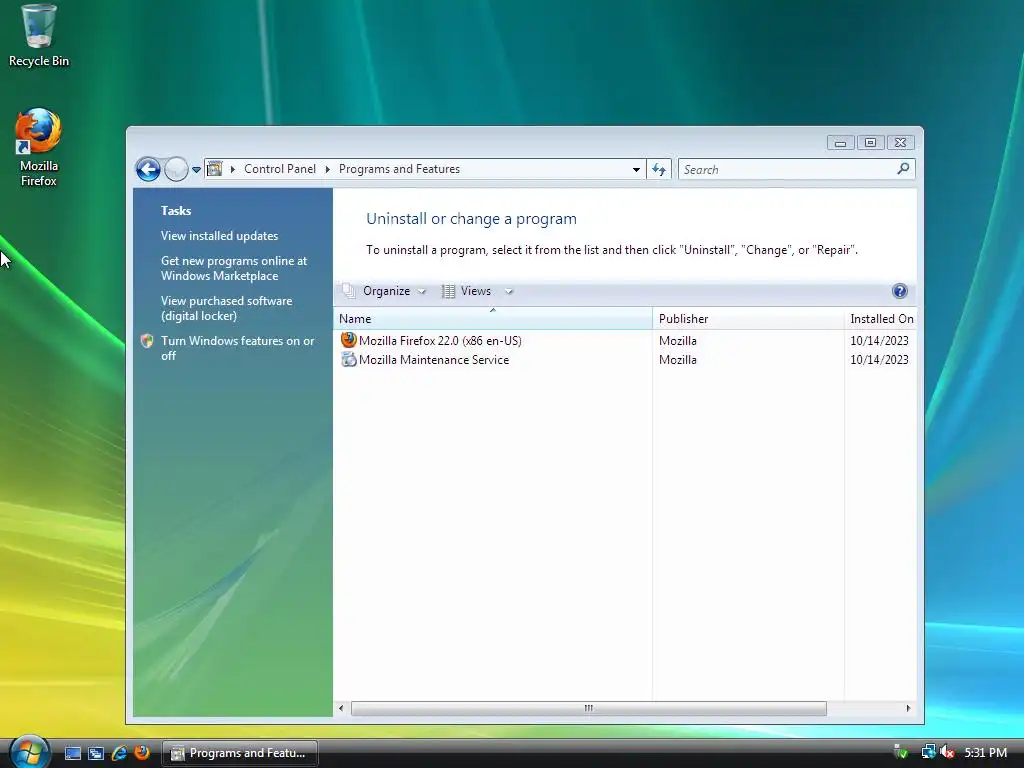
Task: Click the 5:31 PM taskbar clock
Action: [x=985, y=753]
